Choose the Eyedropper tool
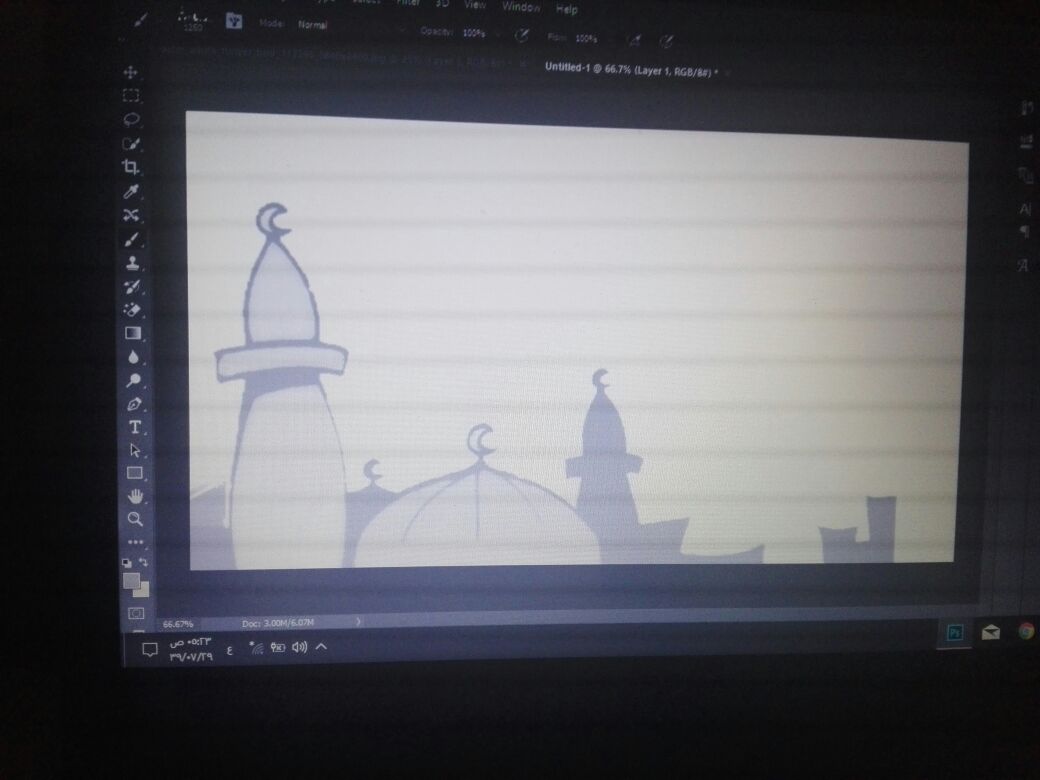Screen dimensions: 1040x780 point(130,192)
